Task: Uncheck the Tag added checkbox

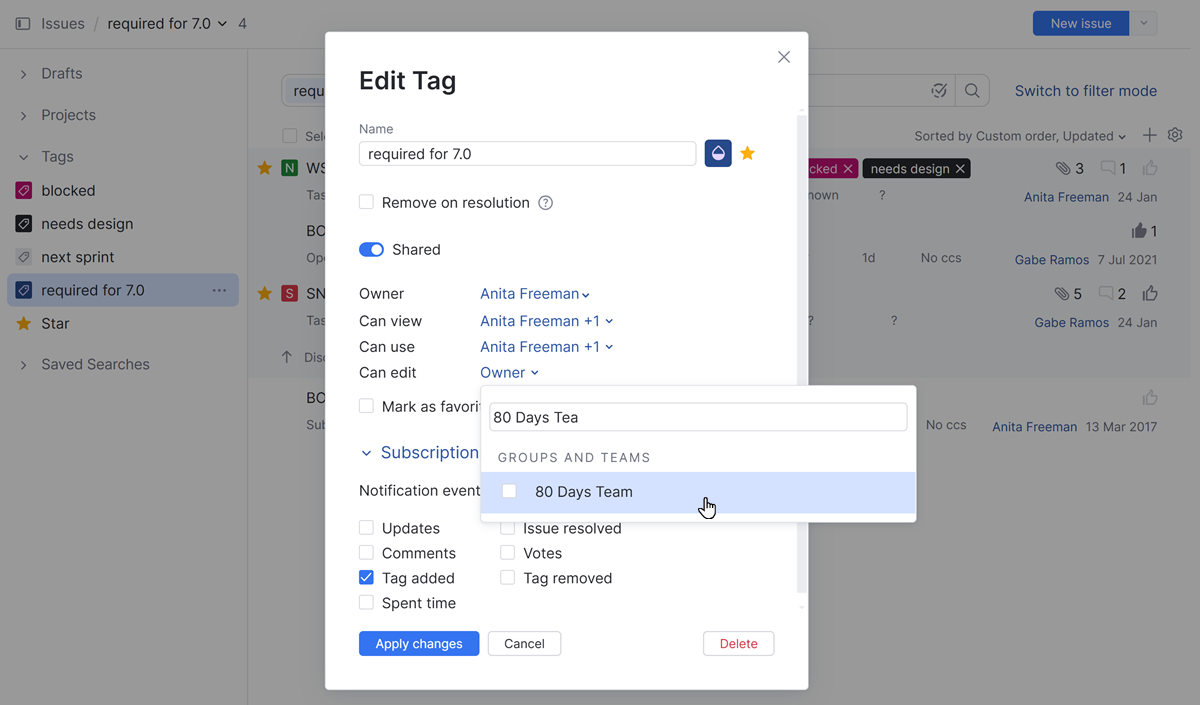Action: 366,578
